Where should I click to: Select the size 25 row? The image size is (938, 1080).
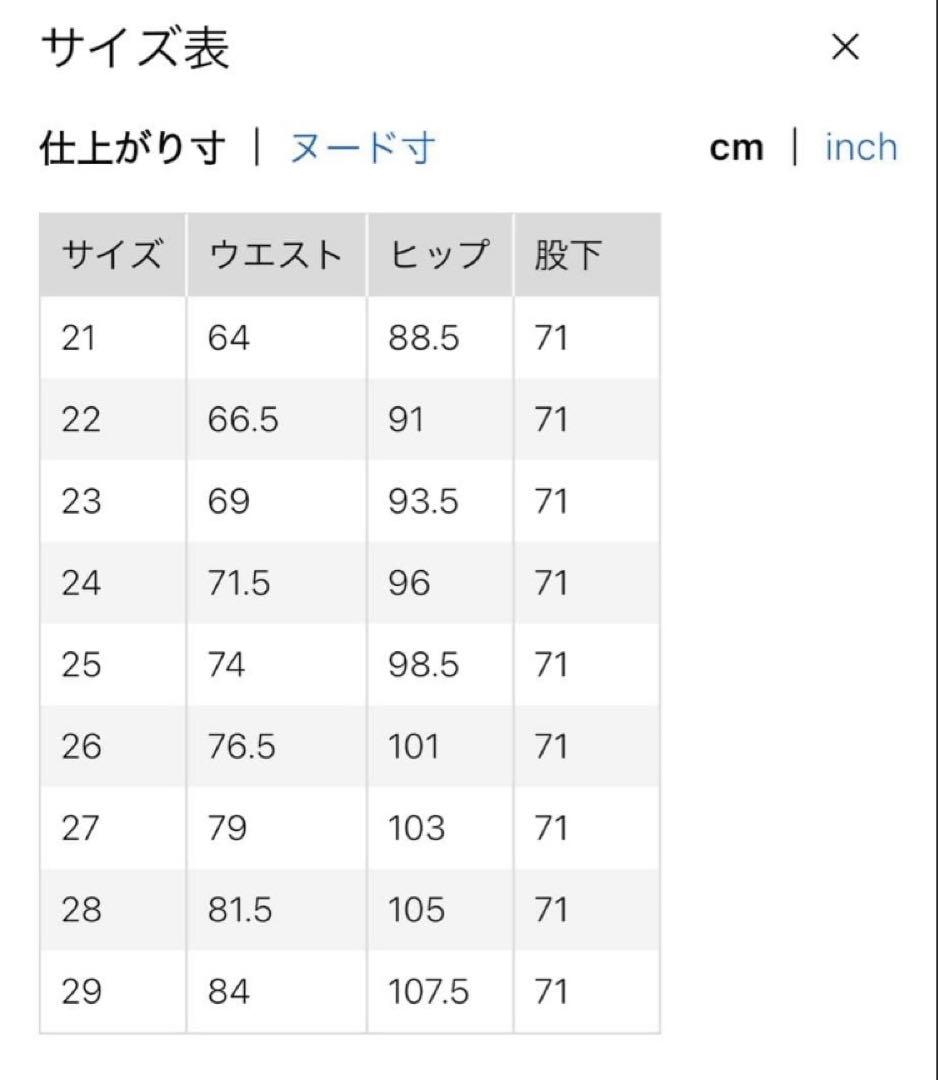(81, 665)
